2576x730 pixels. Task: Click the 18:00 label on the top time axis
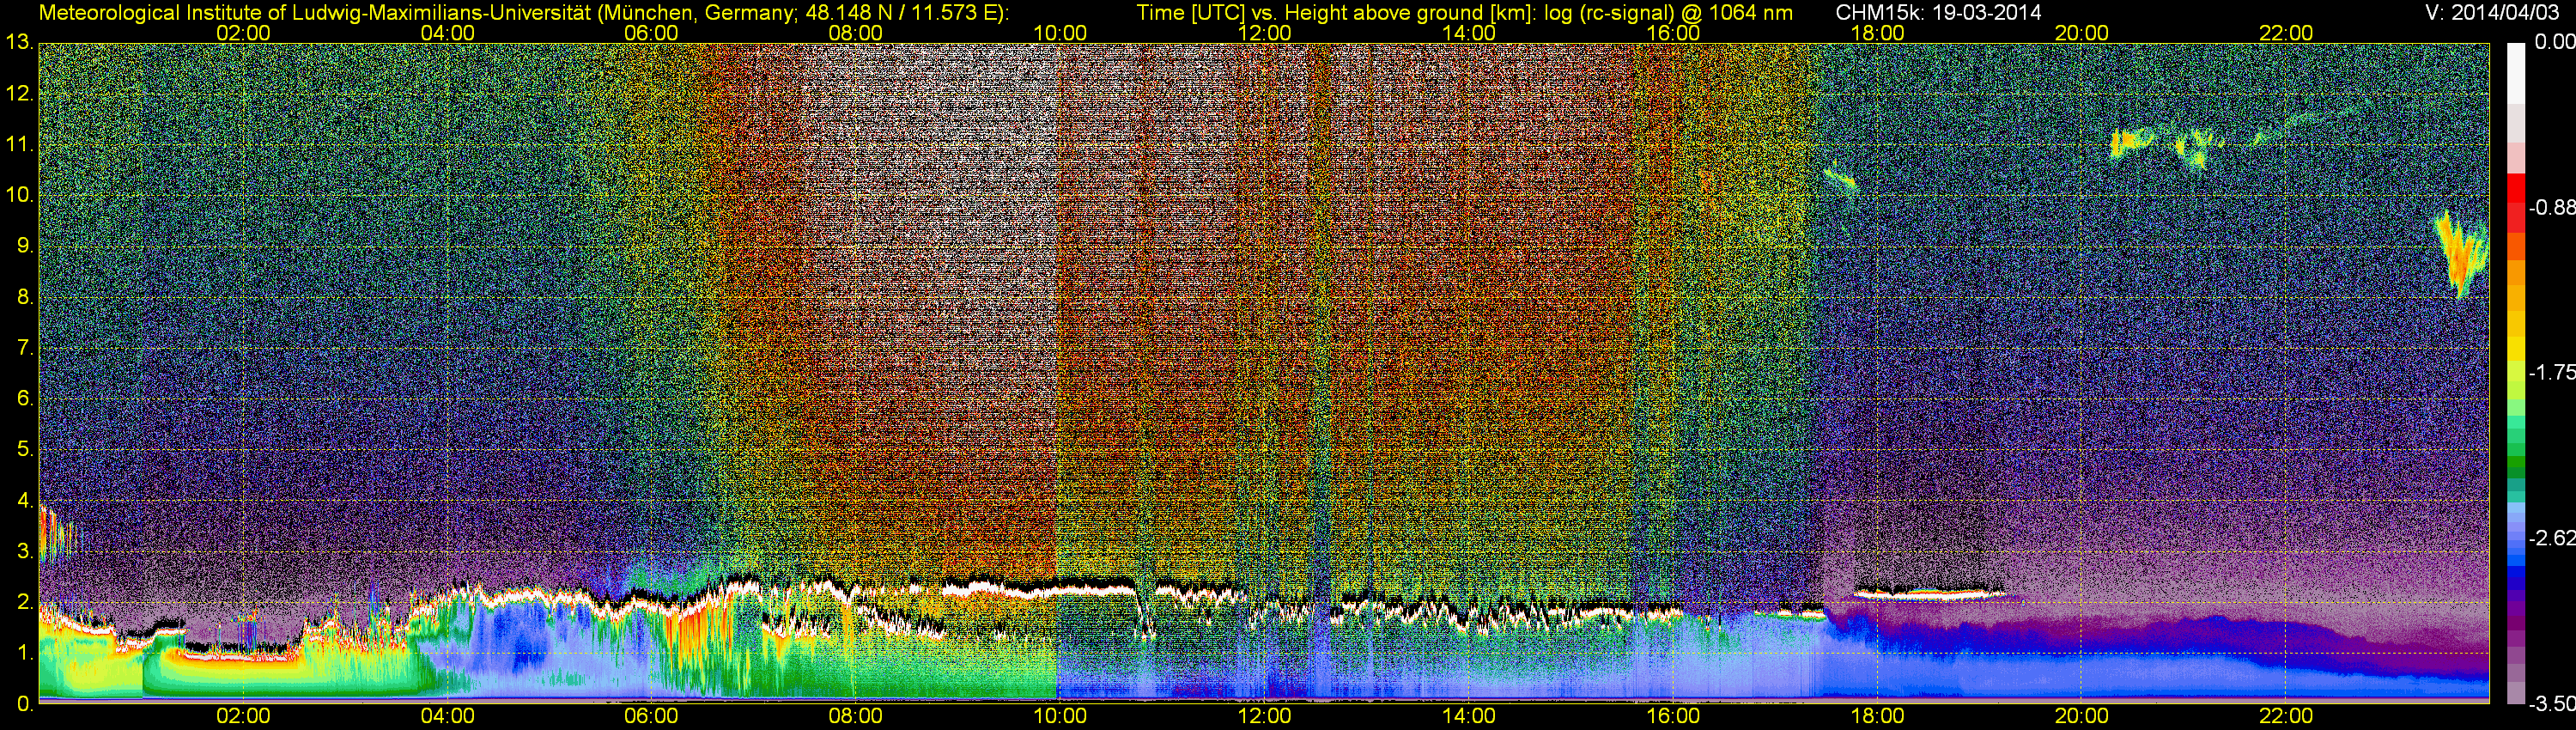(1877, 33)
